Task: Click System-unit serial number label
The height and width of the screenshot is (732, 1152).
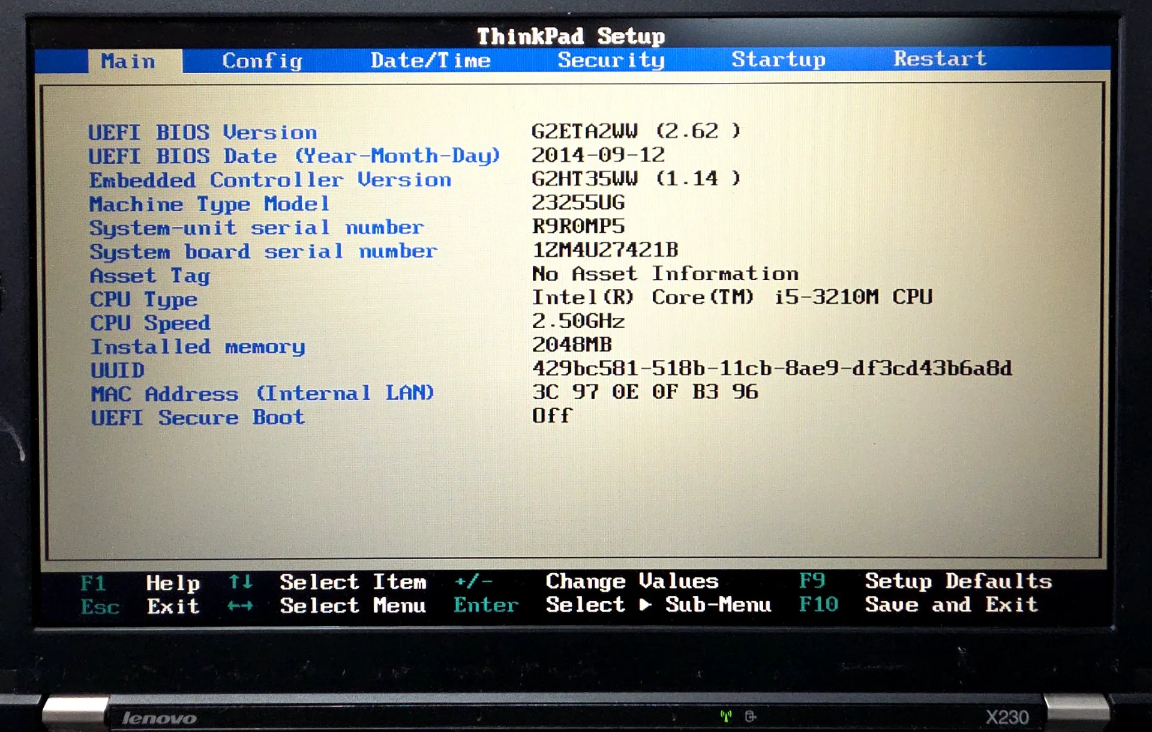Action: (256, 228)
